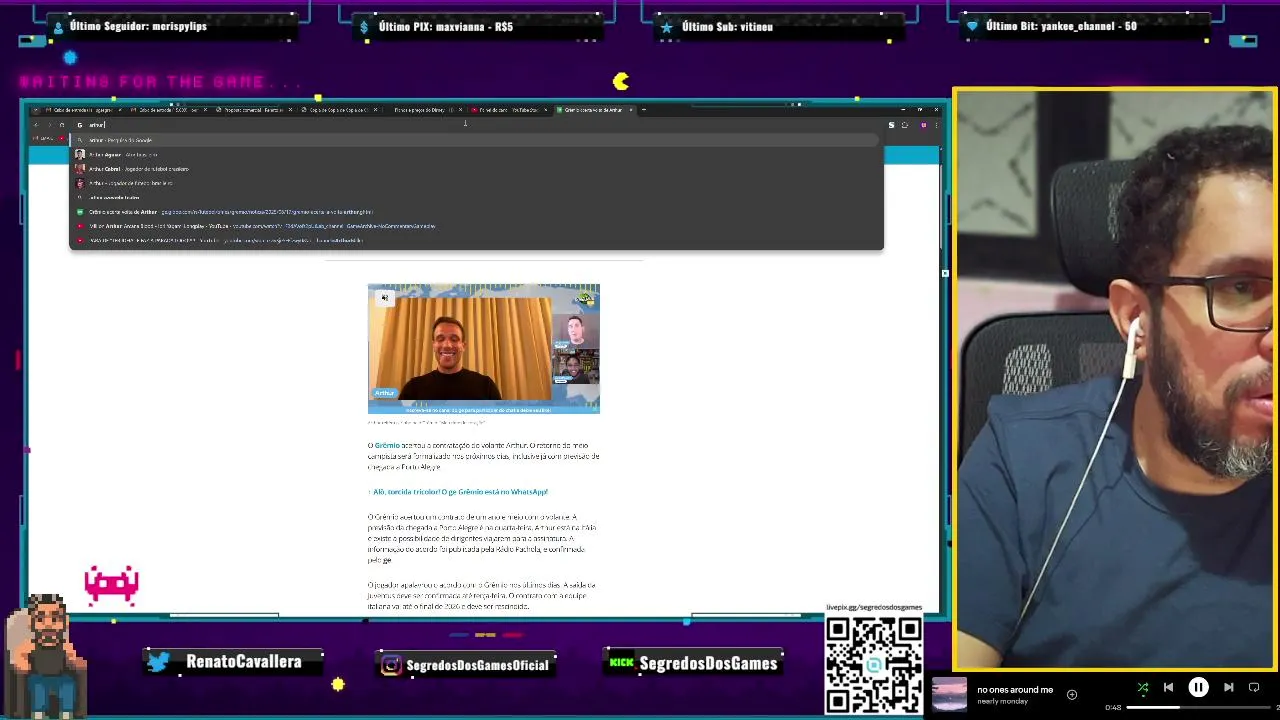This screenshot has height=720, width=1280.
Task: Open the browser profile avatar
Action: (923, 125)
